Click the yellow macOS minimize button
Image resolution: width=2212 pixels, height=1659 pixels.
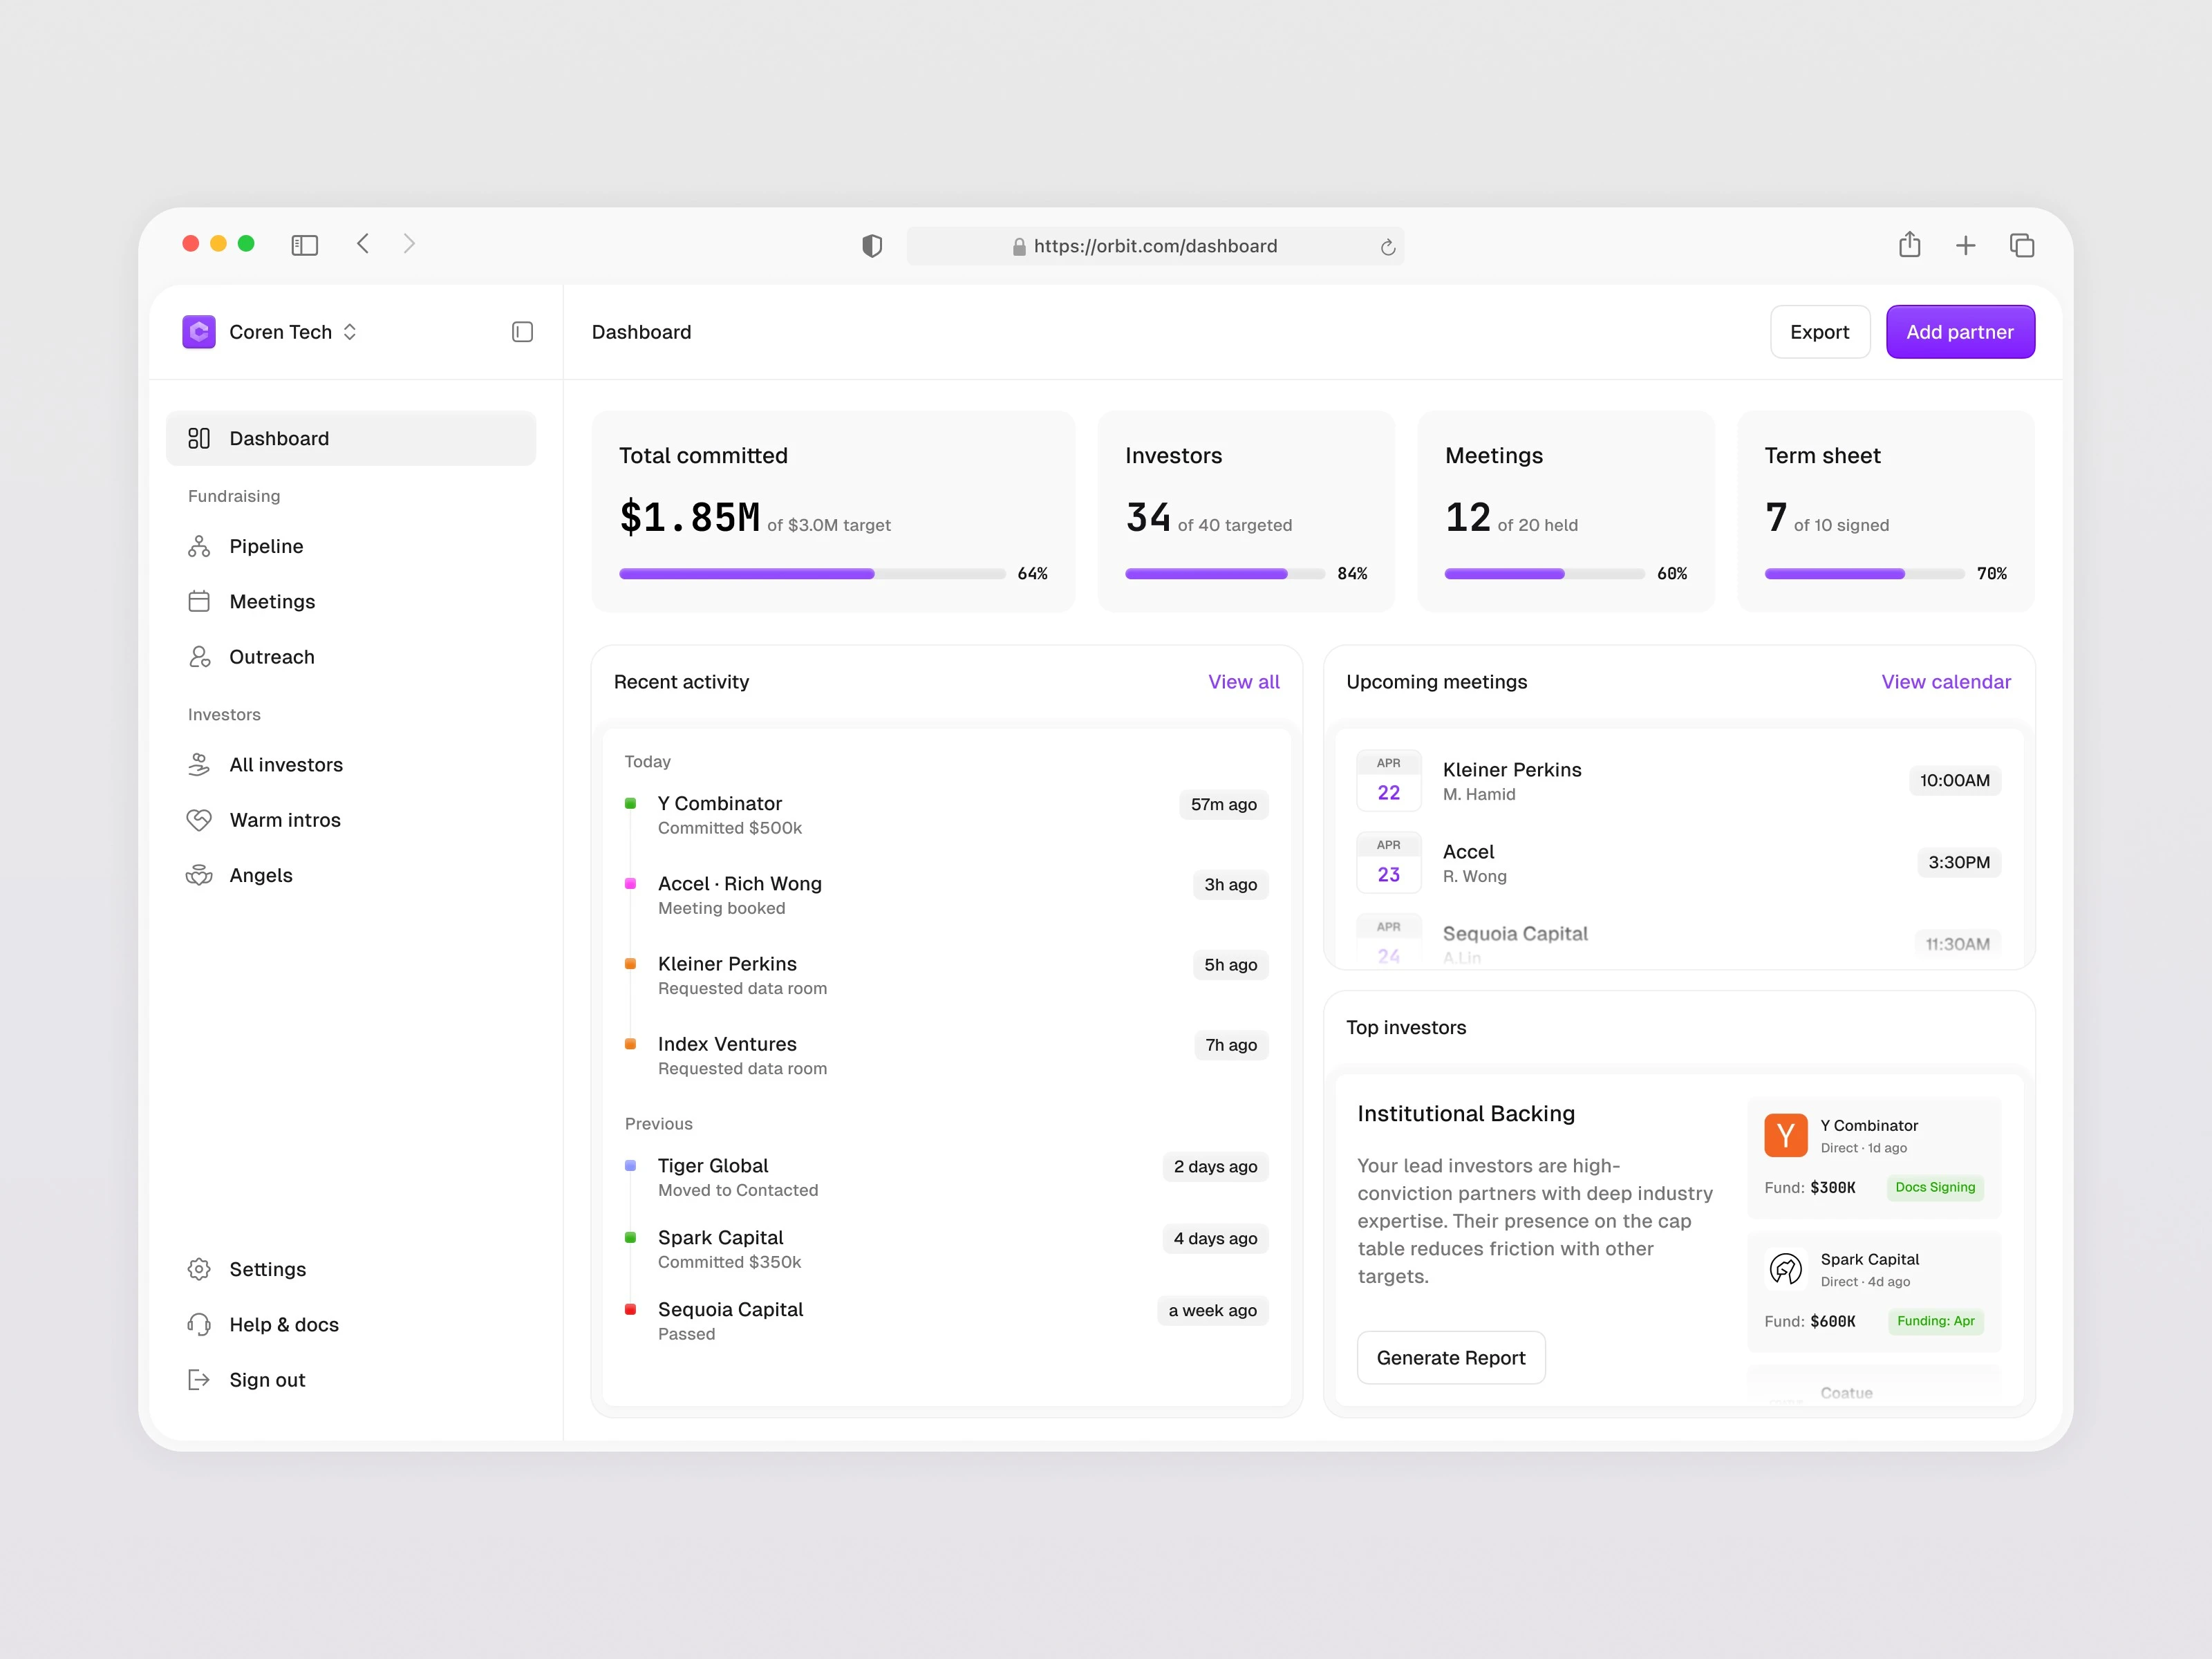(x=218, y=244)
